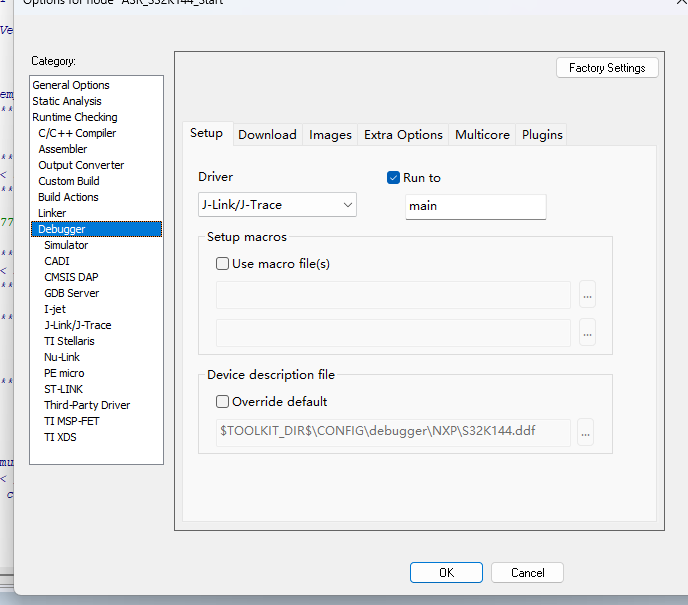
Task: Click second macro file path field
Action: pyautogui.click(x=393, y=333)
